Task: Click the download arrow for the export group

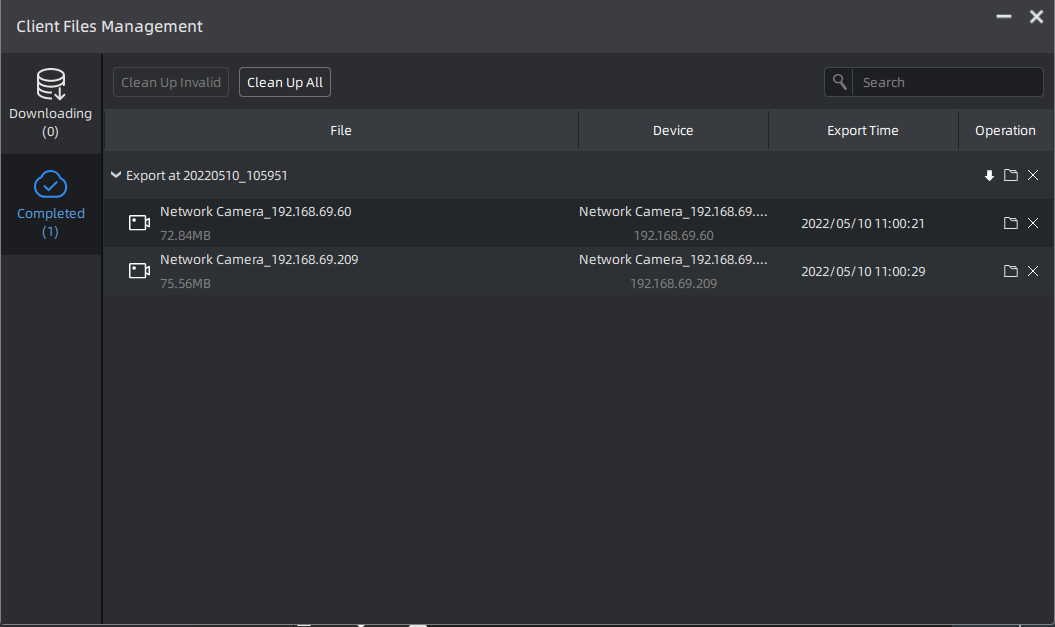Action: (989, 176)
